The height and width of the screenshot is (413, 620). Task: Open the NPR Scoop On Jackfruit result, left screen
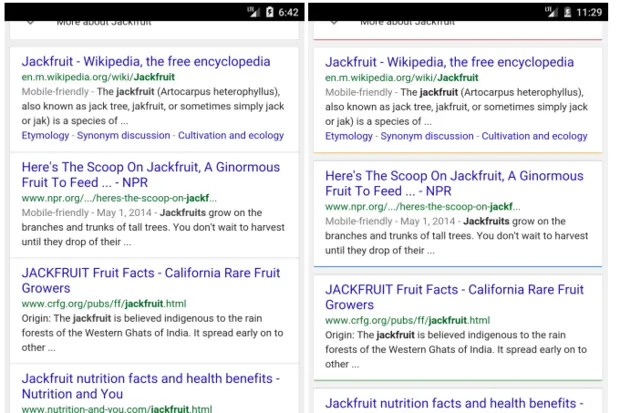(151, 175)
